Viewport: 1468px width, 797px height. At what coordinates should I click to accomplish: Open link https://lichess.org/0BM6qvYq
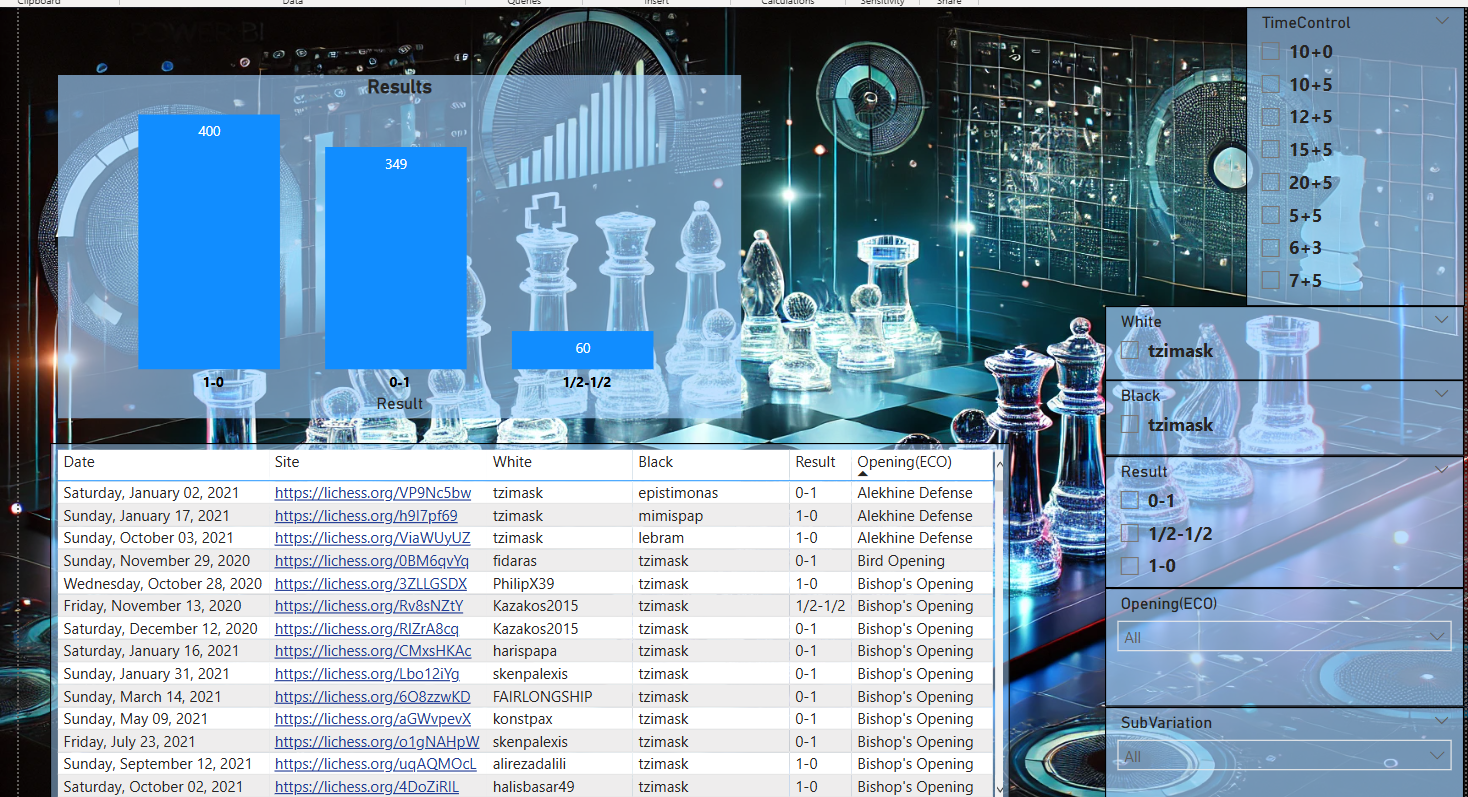(x=372, y=561)
